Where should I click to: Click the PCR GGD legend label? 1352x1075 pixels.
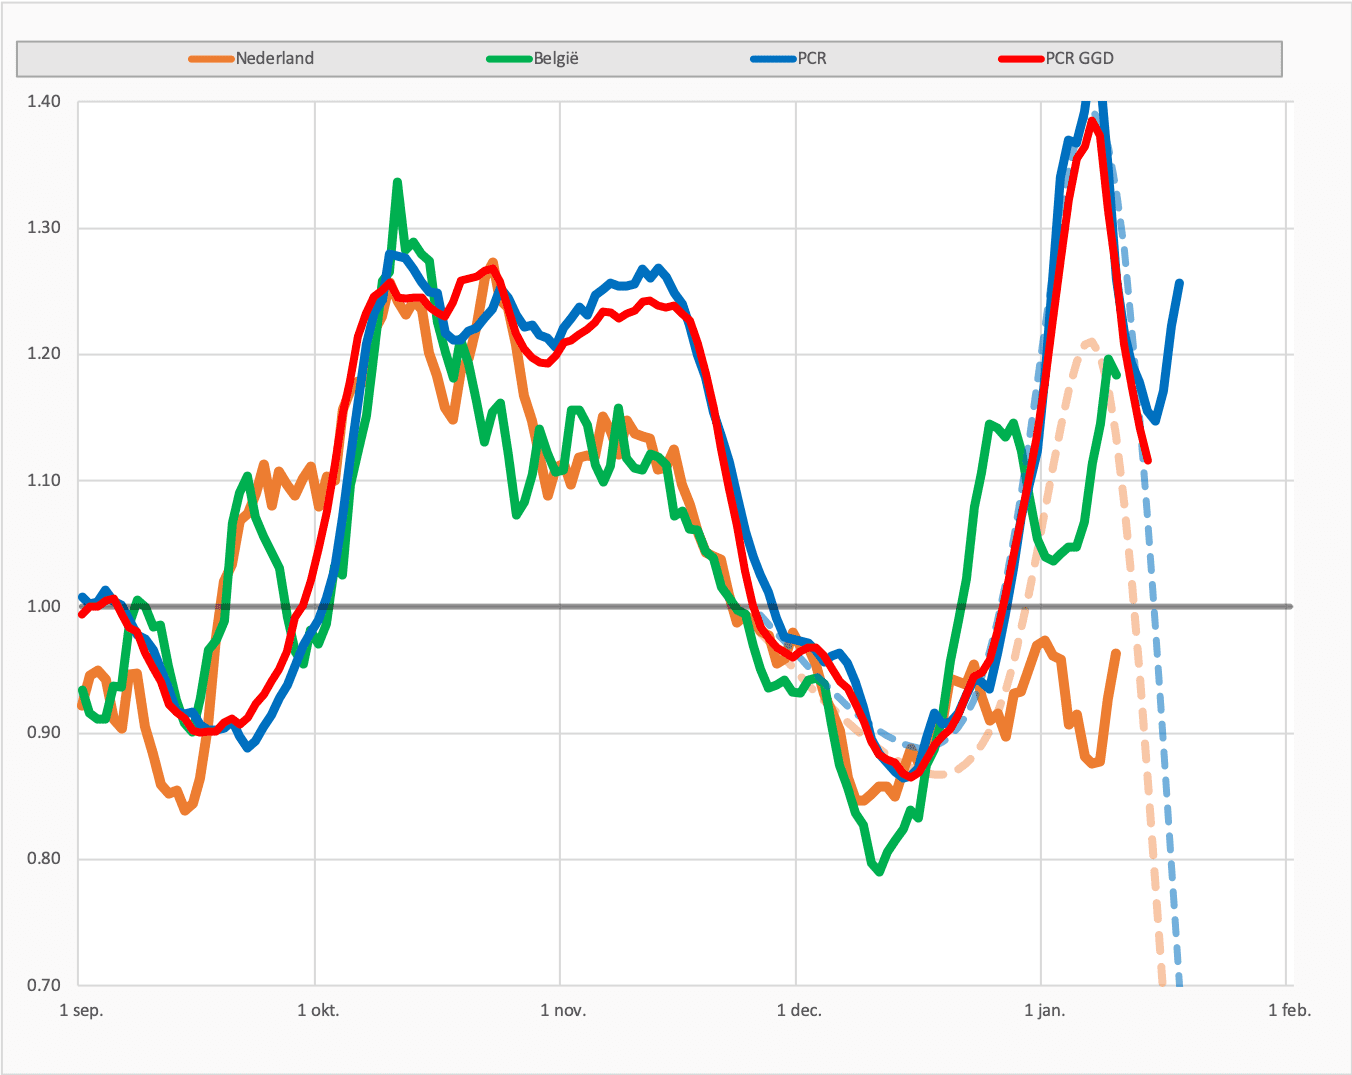(1080, 58)
